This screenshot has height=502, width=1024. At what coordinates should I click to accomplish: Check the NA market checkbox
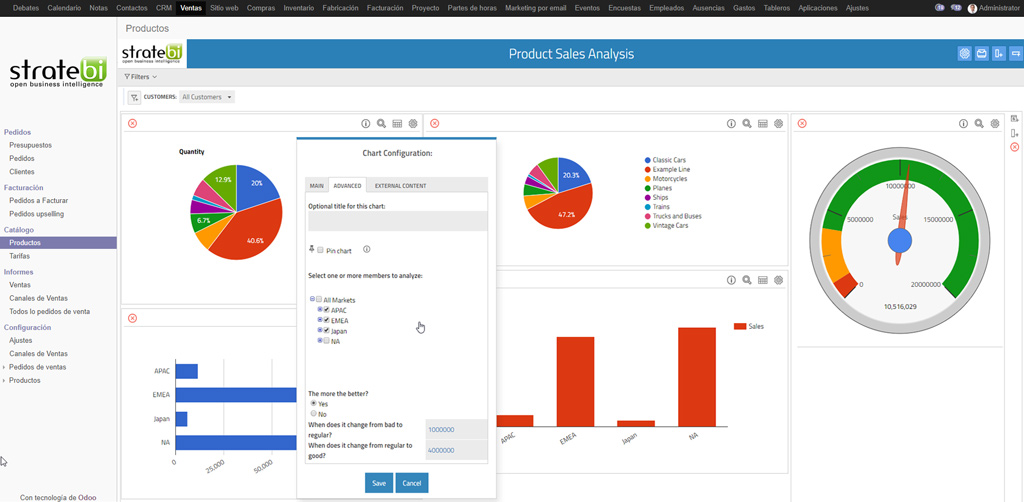(x=327, y=341)
